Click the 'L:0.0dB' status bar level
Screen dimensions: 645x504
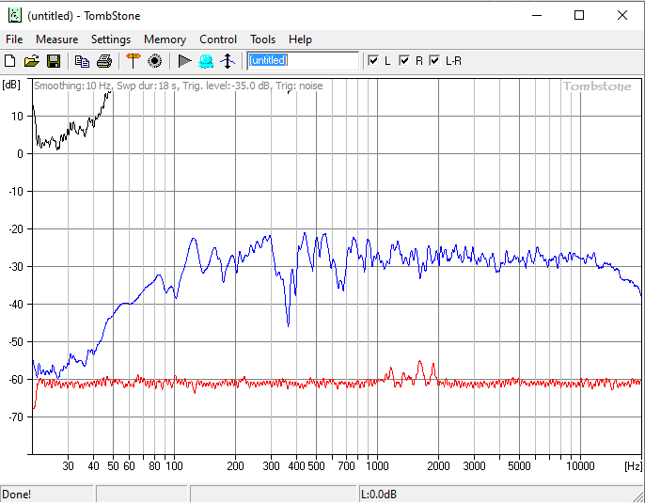point(378,494)
